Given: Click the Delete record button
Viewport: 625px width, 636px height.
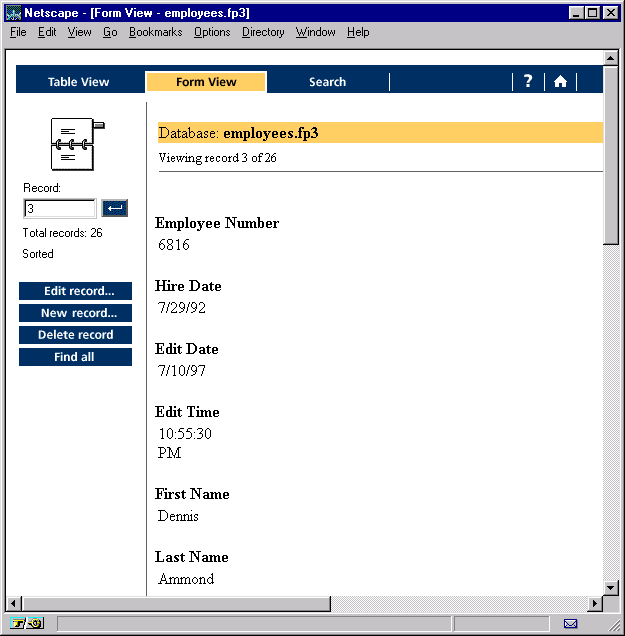Looking at the screenshot, I should coord(75,335).
